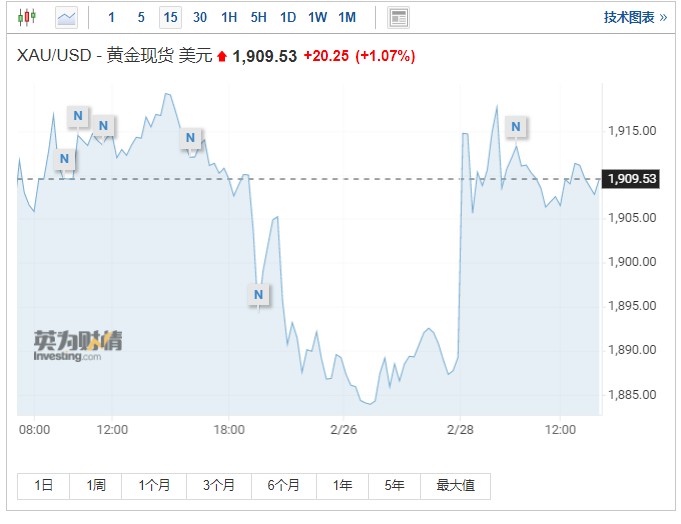Click the red up arrow price indicator
The image size is (681, 524).
tap(222, 56)
